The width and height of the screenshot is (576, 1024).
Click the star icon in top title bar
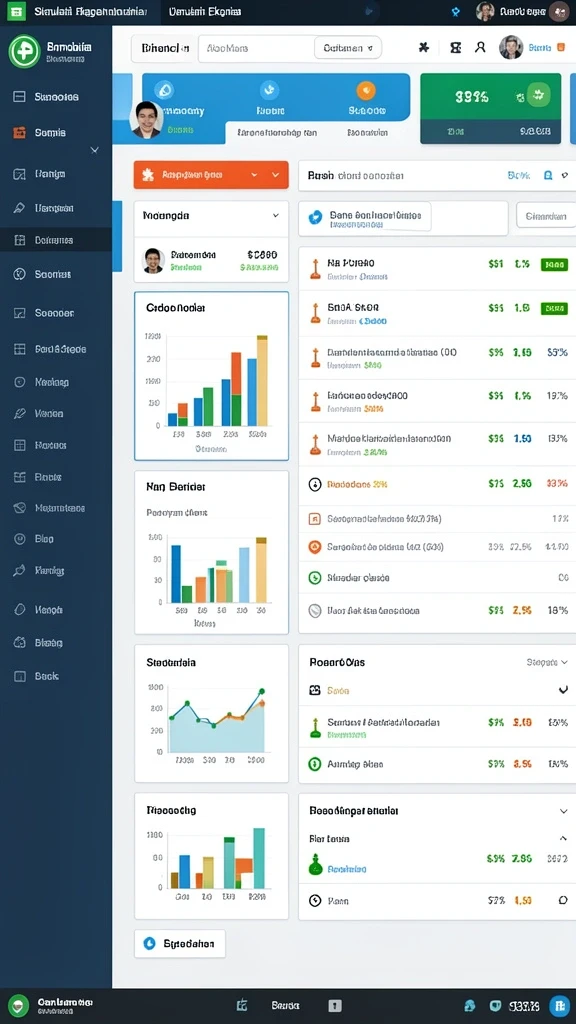tap(456, 12)
